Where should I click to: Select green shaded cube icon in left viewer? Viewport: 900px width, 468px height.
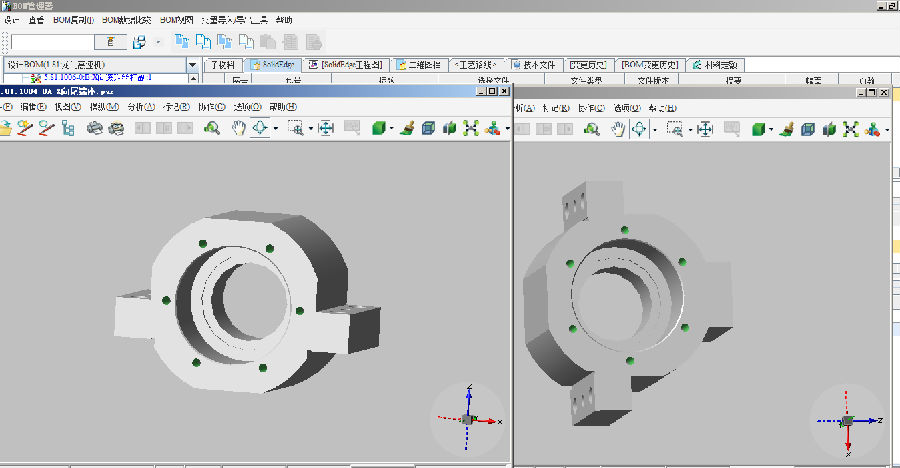click(x=378, y=128)
